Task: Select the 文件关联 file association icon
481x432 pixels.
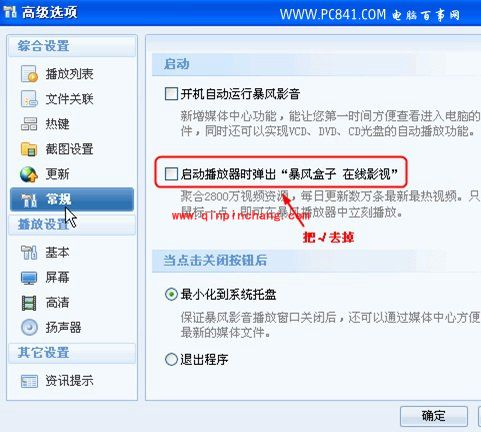Action: 29,99
